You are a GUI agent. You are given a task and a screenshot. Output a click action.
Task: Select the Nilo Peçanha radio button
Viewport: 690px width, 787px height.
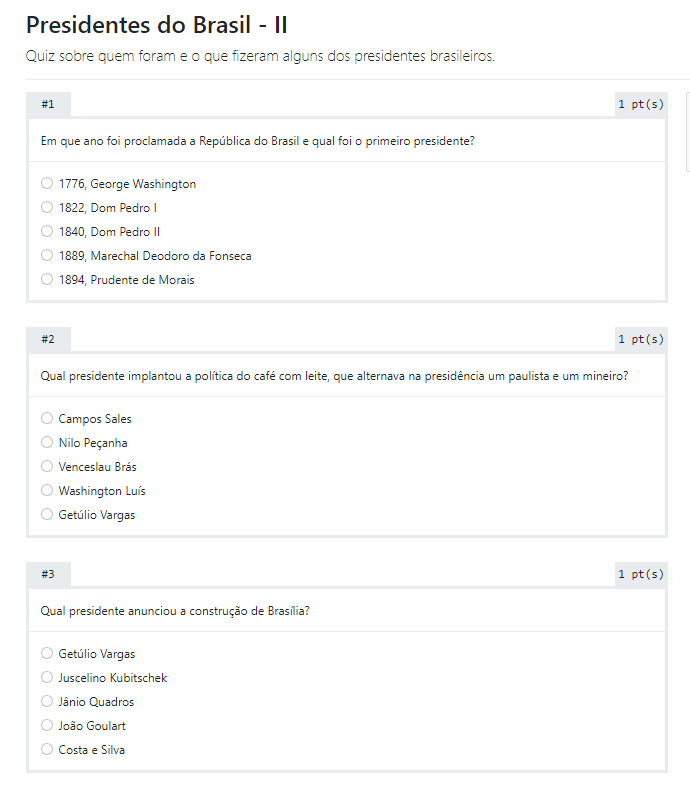47,442
